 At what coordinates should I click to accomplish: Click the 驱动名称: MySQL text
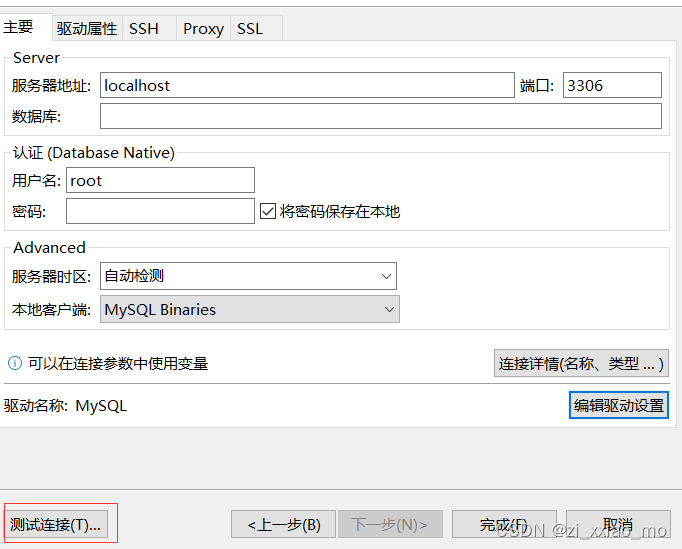pyautogui.click(x=65, y=406)
